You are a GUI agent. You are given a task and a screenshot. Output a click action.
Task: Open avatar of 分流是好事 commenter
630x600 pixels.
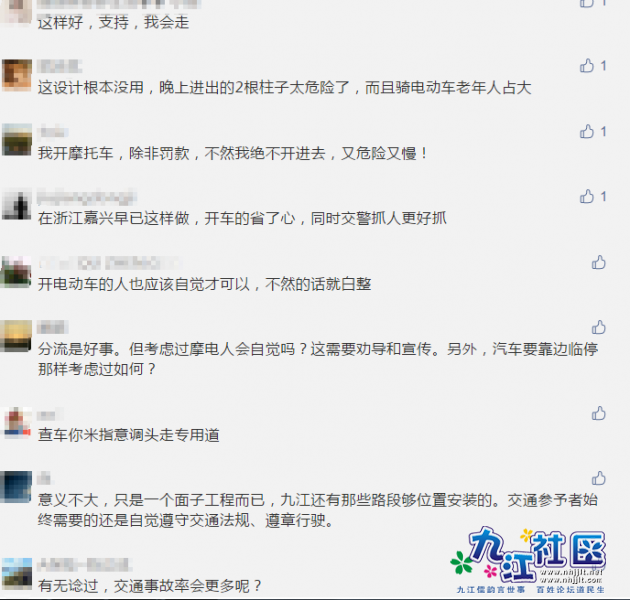(16, 336)
